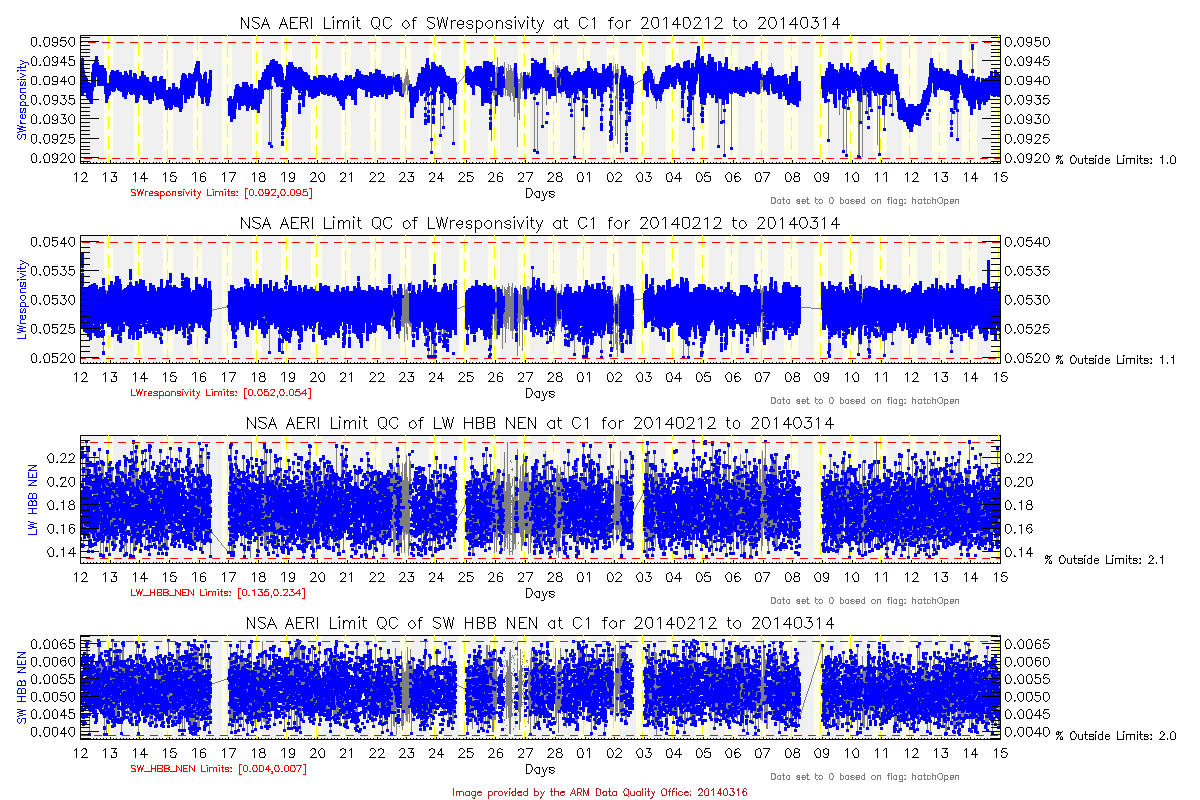Image resolution: width=1200 pixels, height=800 pixels.
Task: Click the vertical 'SW HBB NEN' y-axis label
Action: (x=21, y=688)
